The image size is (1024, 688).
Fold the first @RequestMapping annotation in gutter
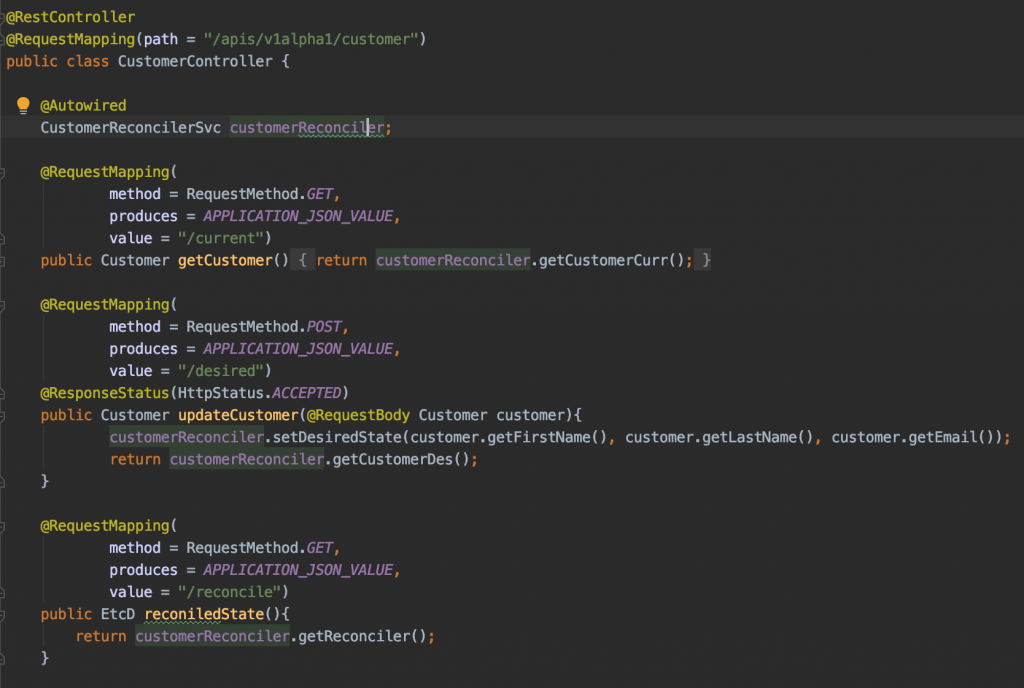pyautogui.click(x=3, y=172)
